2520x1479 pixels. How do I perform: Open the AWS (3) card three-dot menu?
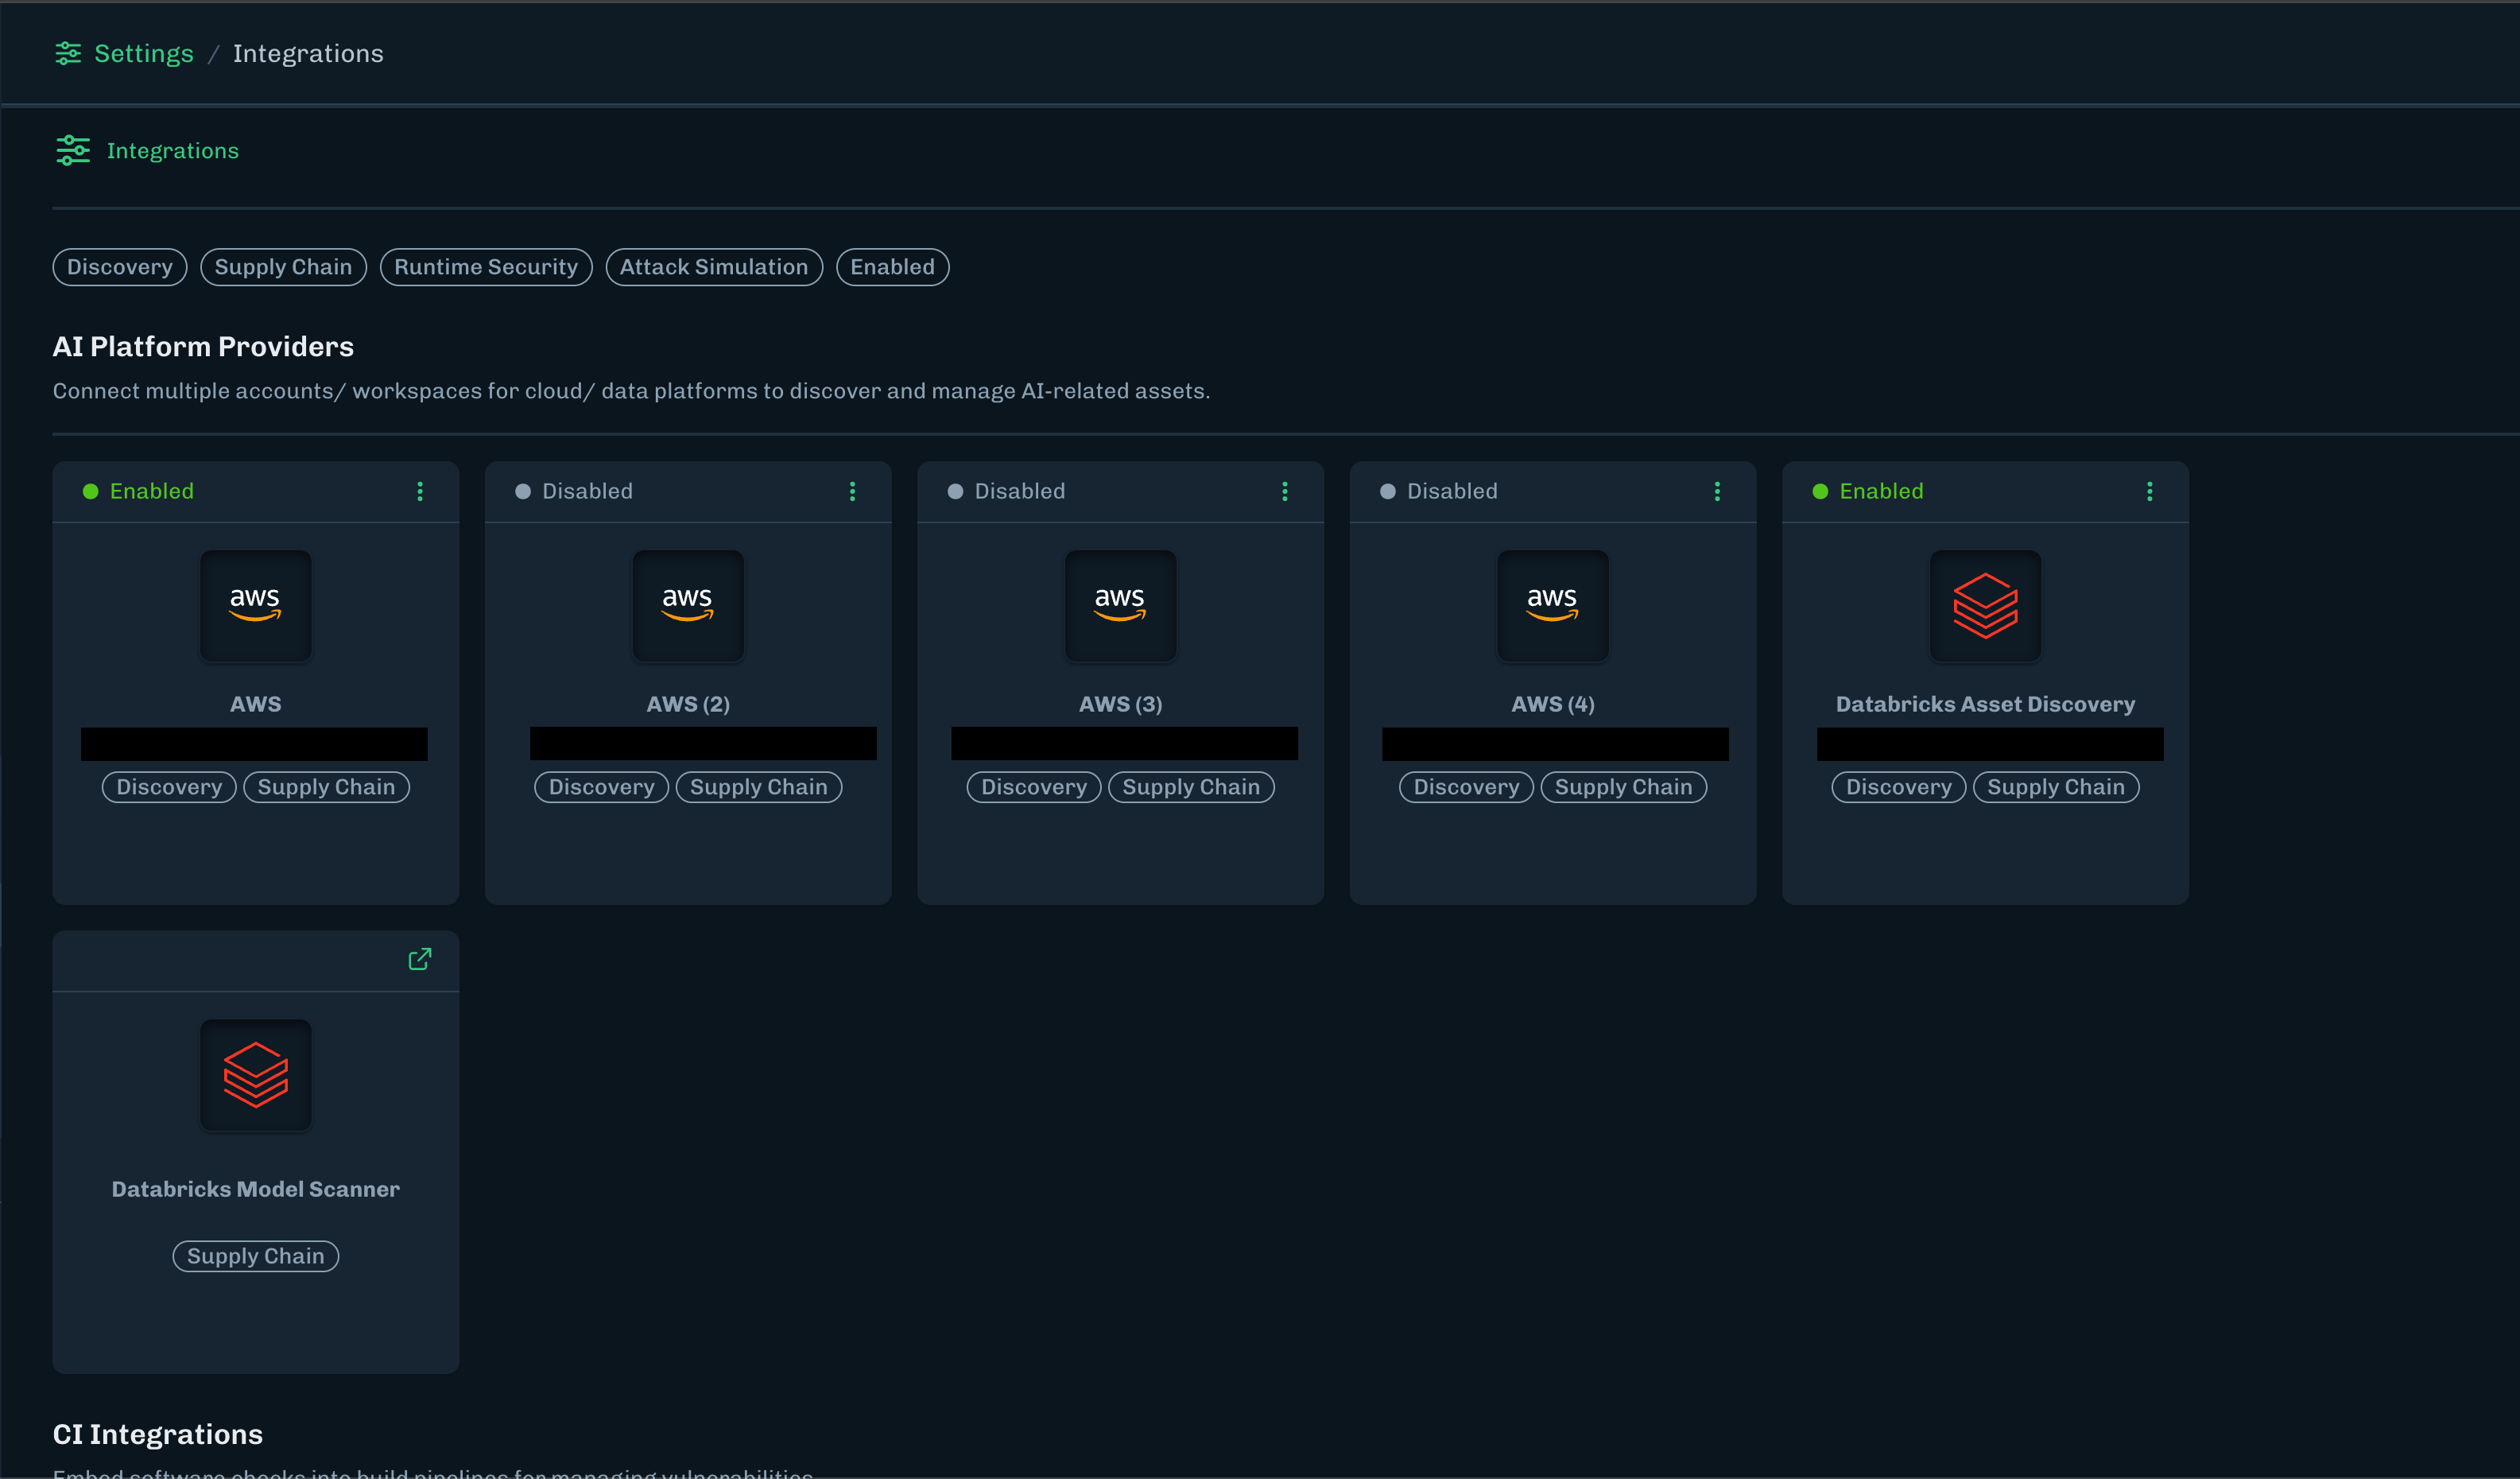pyautogui.click(x=1285, y=491)
